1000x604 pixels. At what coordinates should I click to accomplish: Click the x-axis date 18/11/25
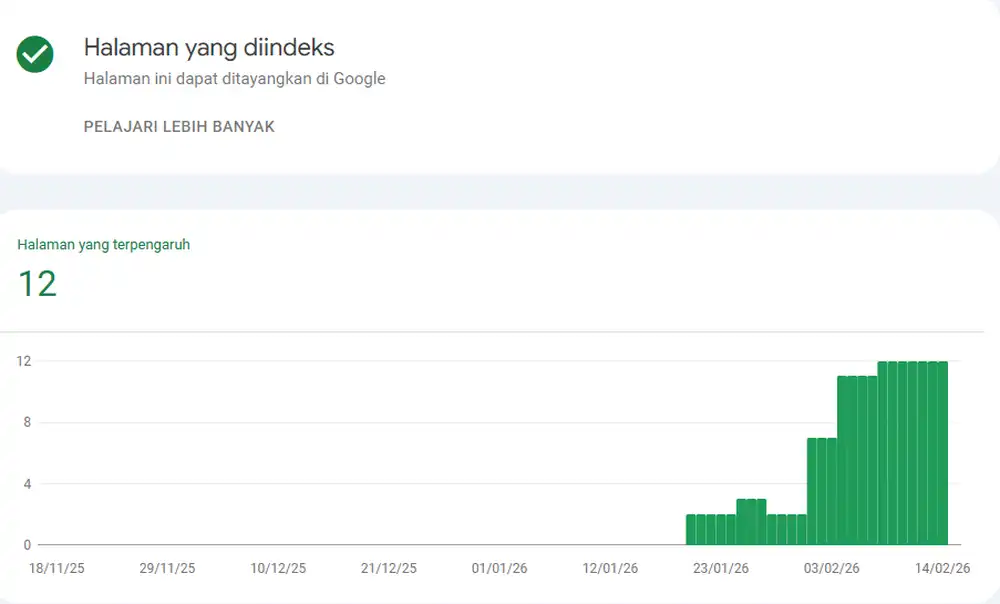coord(57,568)
